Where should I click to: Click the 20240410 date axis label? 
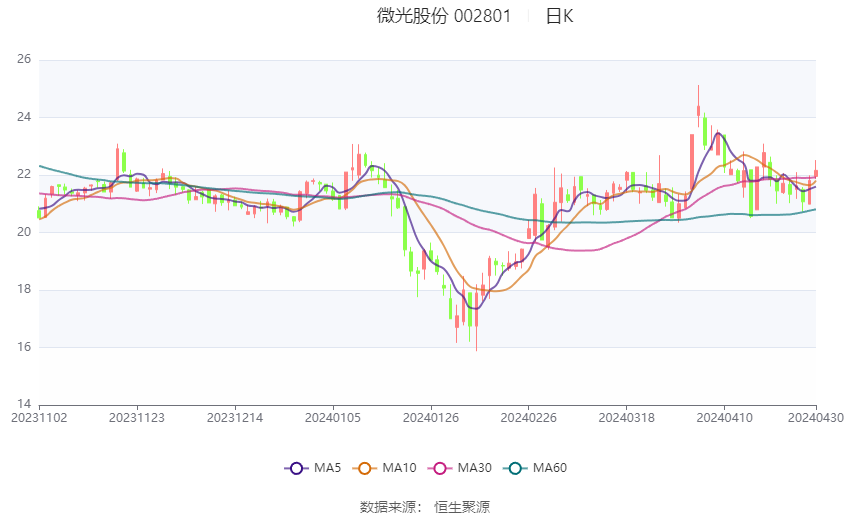[x=724, y=418]
